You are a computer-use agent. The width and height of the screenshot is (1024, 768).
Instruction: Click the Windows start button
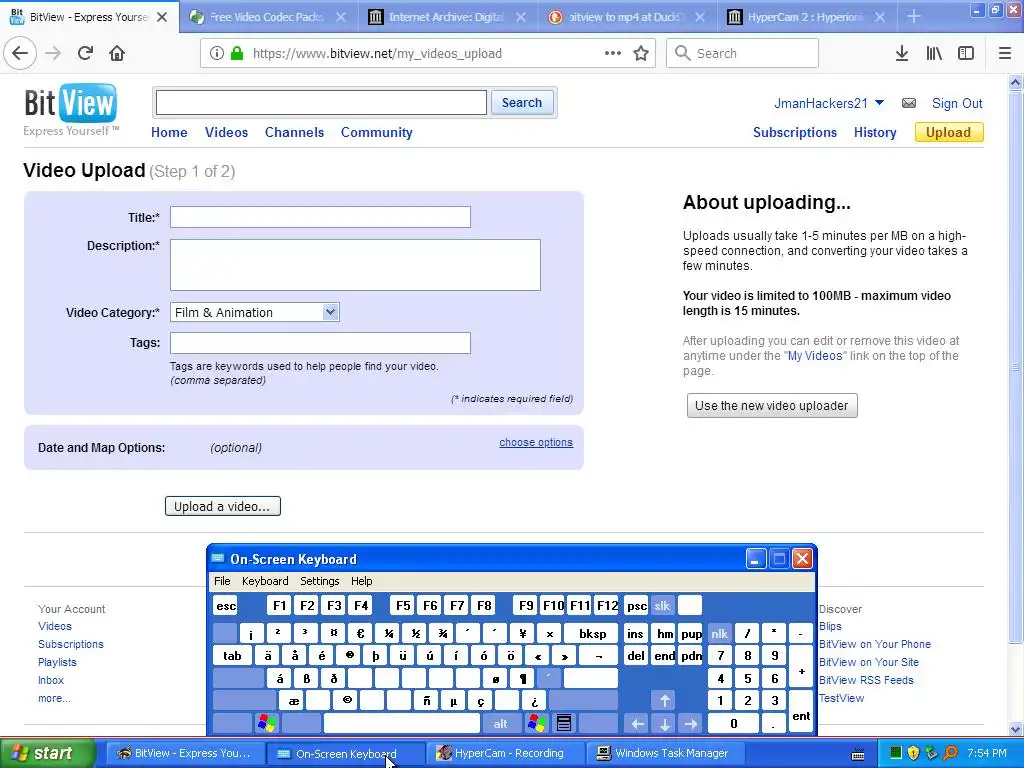pos(47,753)
